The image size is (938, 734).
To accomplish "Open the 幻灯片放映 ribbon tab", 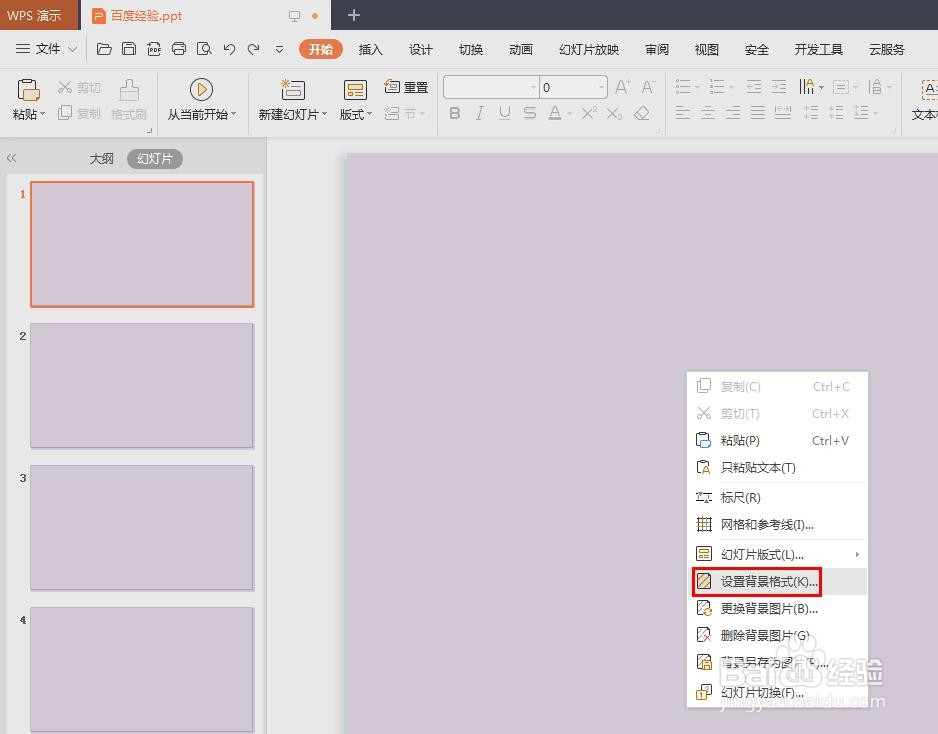I will coord(589,50).
